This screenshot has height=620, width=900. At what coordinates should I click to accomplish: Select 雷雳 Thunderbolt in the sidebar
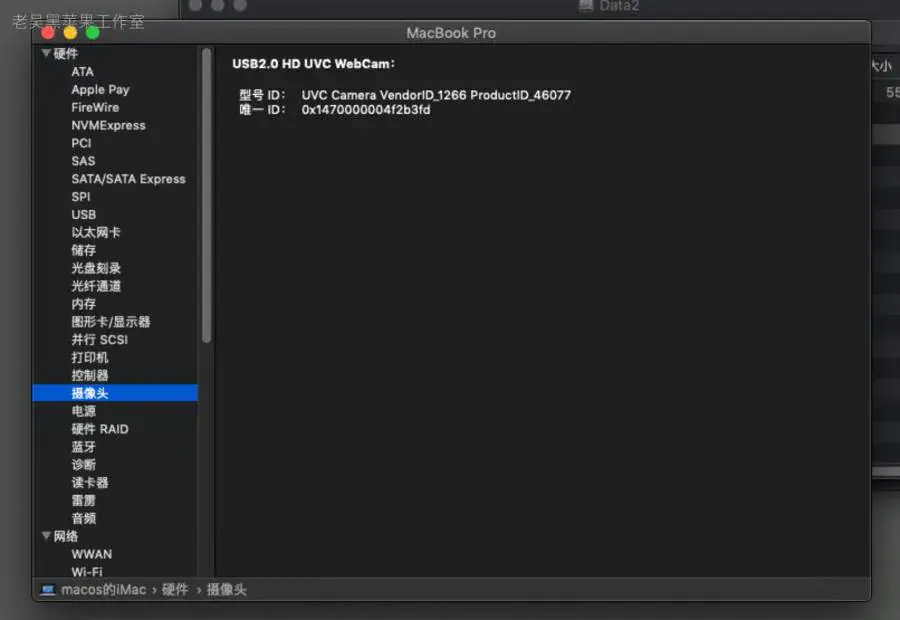pos(84,500)
